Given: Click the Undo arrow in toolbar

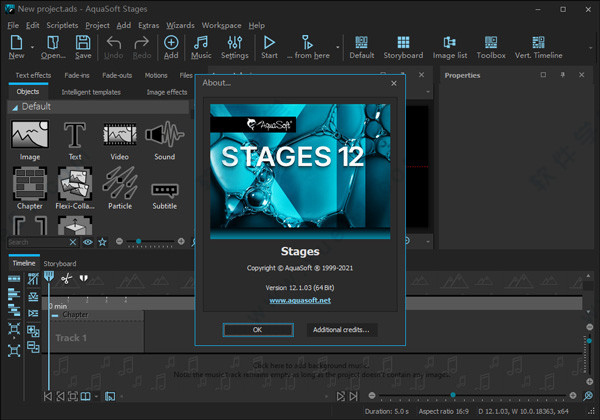Looking at the screenshot, I should 114,42.
